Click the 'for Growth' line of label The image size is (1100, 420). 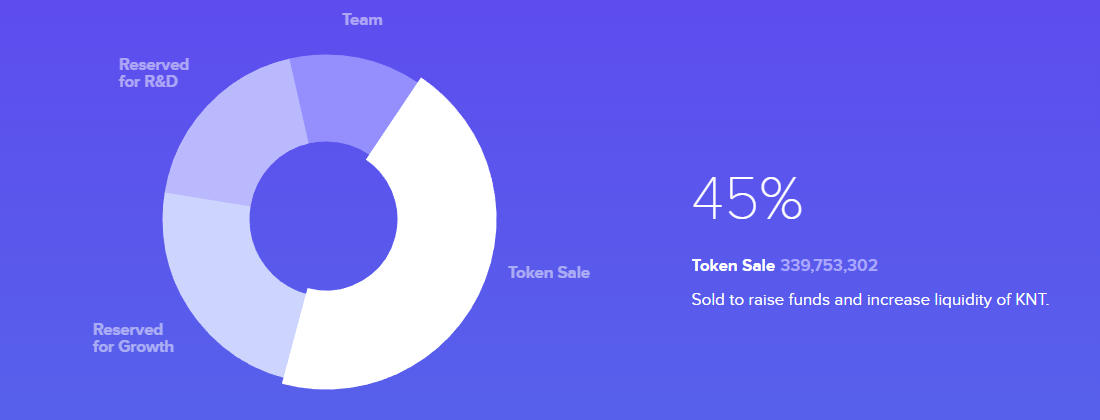[x=133, y=346]
